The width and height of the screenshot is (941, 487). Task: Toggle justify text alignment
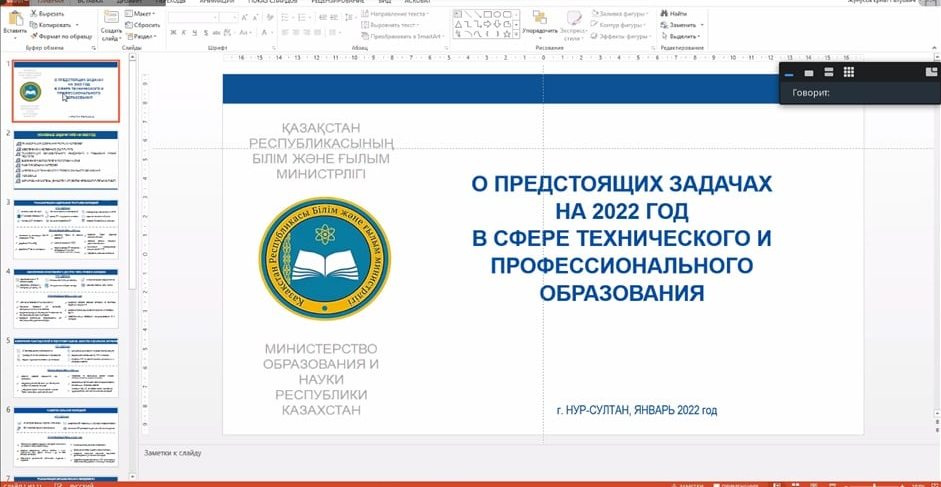pyautogui.click(x=318, y=32)
